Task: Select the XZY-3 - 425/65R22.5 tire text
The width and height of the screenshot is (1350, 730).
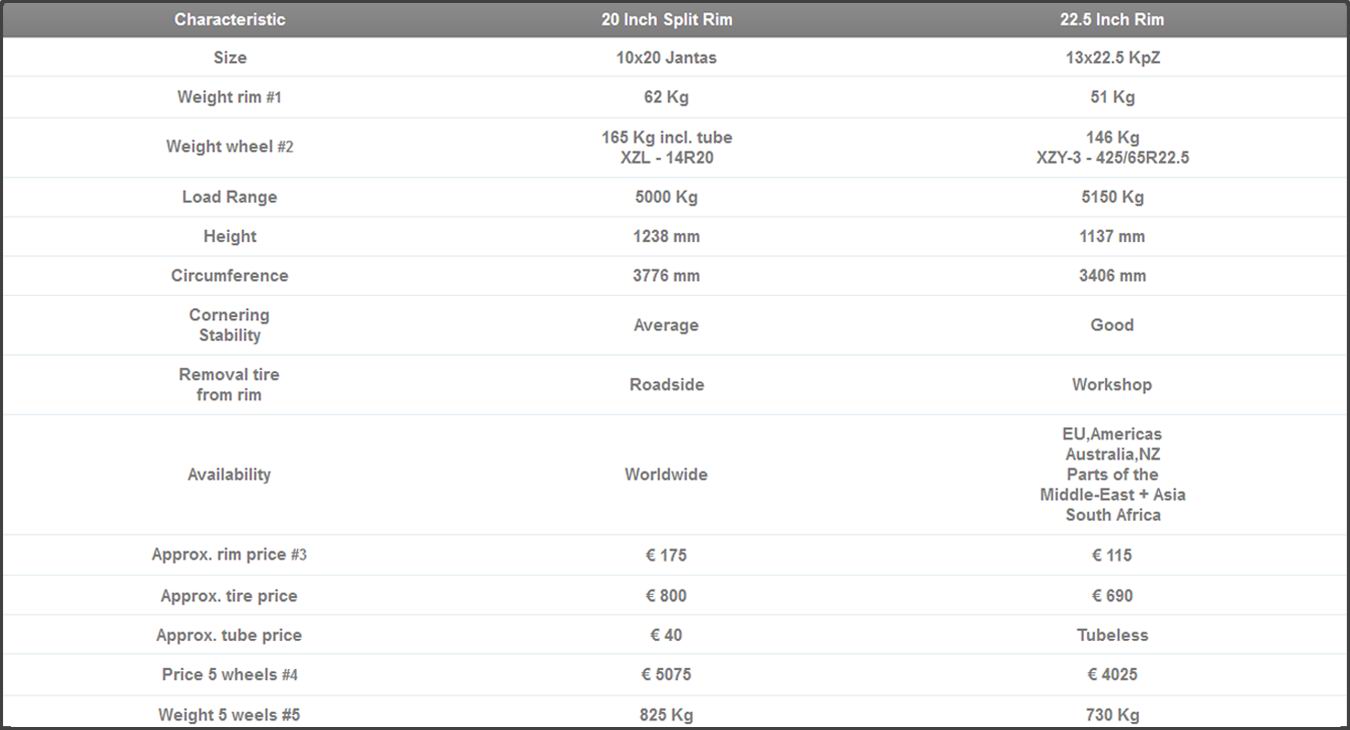Action: [x=1112, y=158]
